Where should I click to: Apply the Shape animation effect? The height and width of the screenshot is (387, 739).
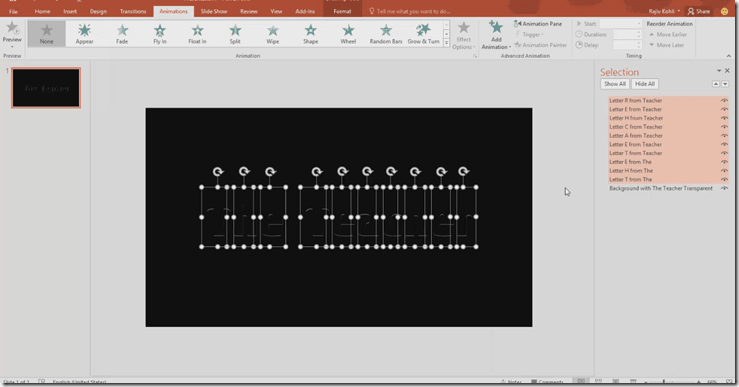[311, 33]
